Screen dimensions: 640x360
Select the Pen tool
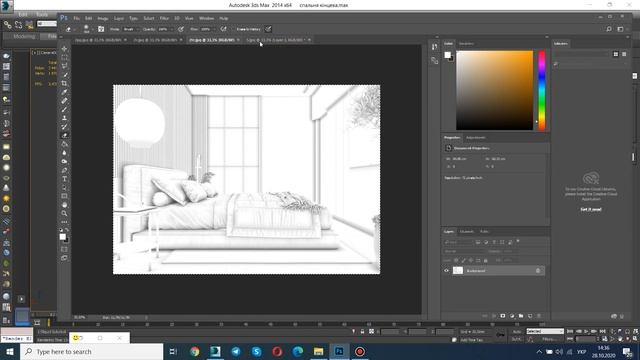(x=64, y=170)
